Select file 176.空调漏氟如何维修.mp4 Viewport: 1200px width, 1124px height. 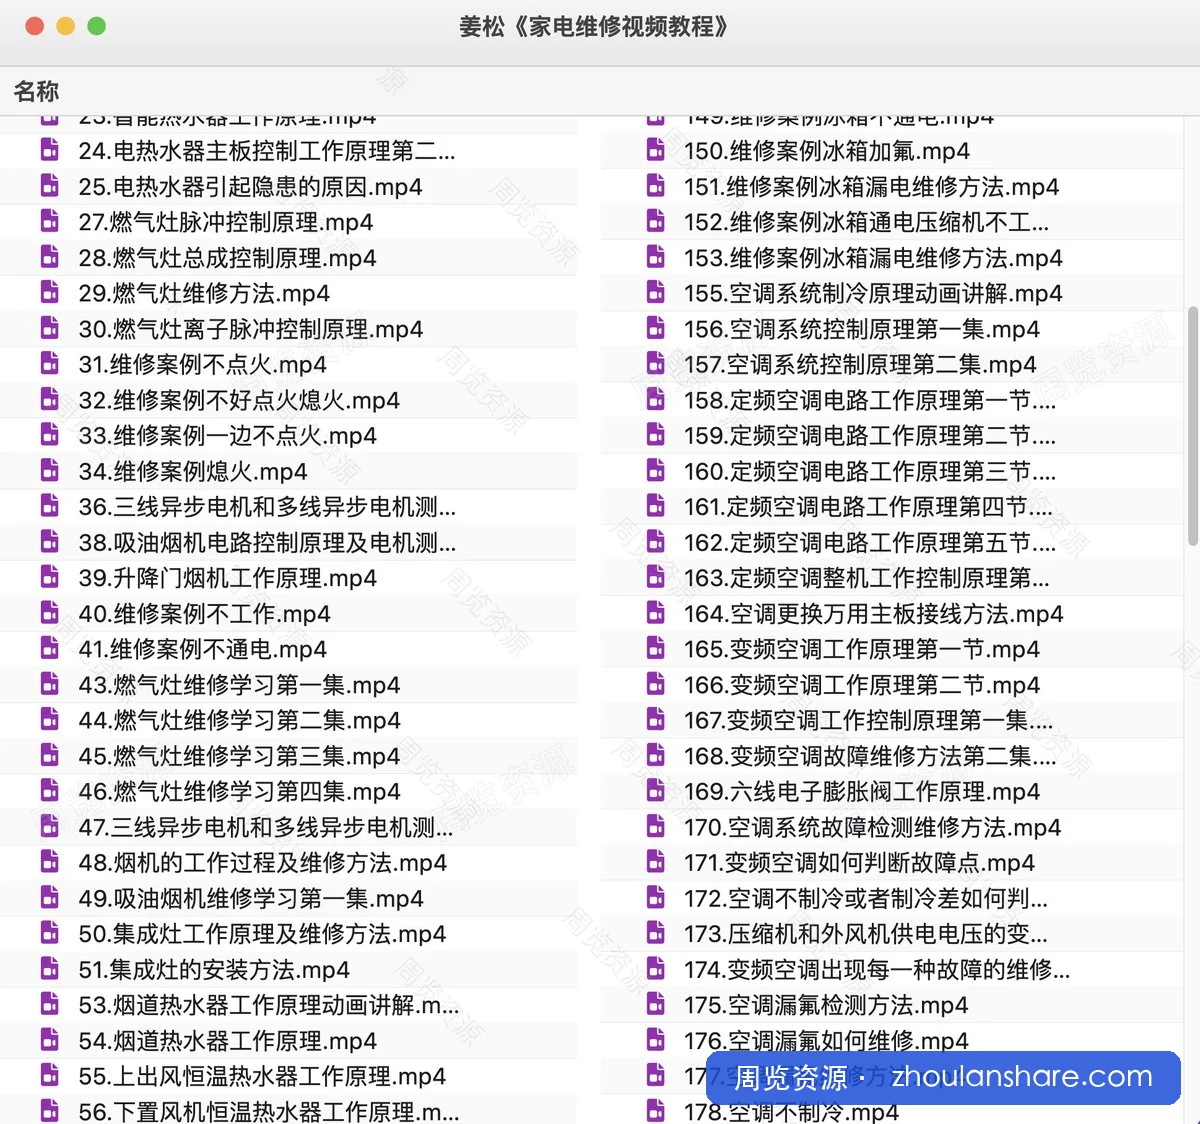click(x=826, y=1041)
